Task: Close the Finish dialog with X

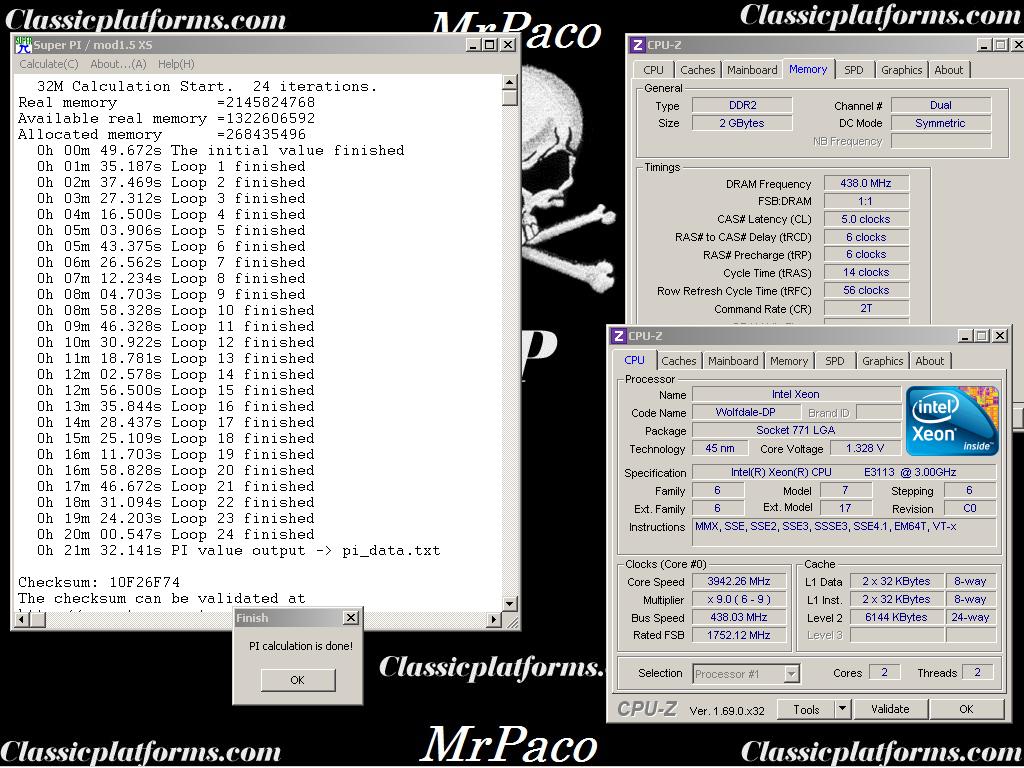Action: pyautogui.click(x=351, y=617)
